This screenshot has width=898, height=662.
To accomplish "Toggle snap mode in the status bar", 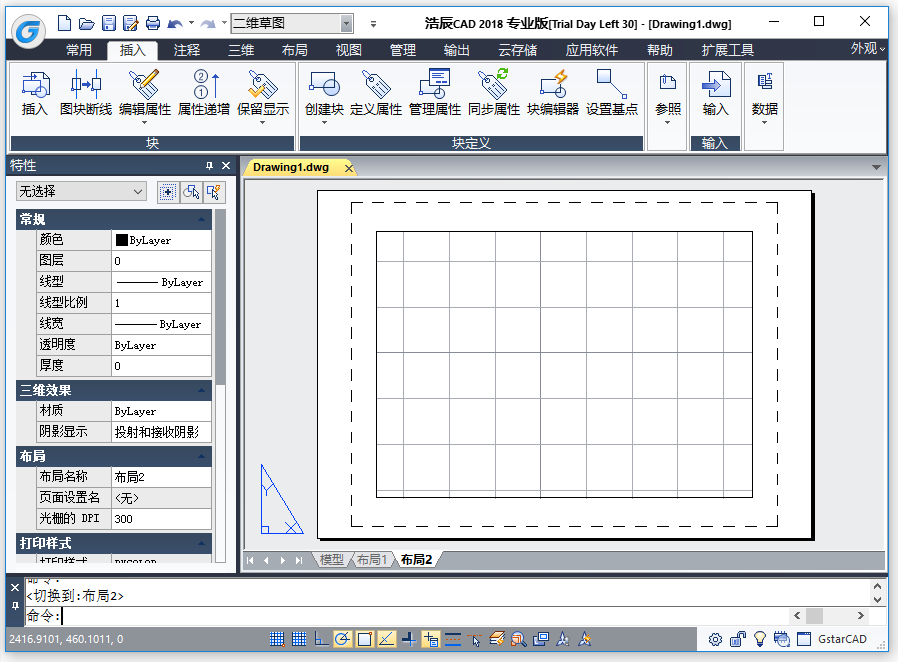I will (277, 640).
